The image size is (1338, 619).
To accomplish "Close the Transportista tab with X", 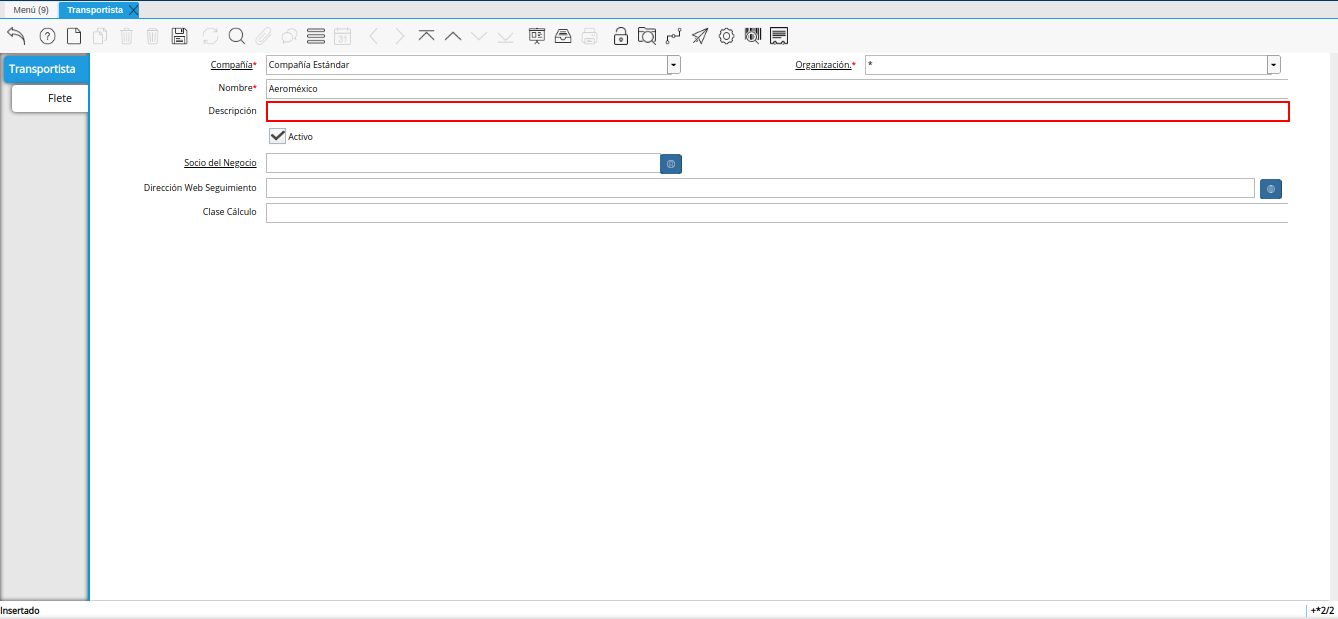I will (134, 10).
